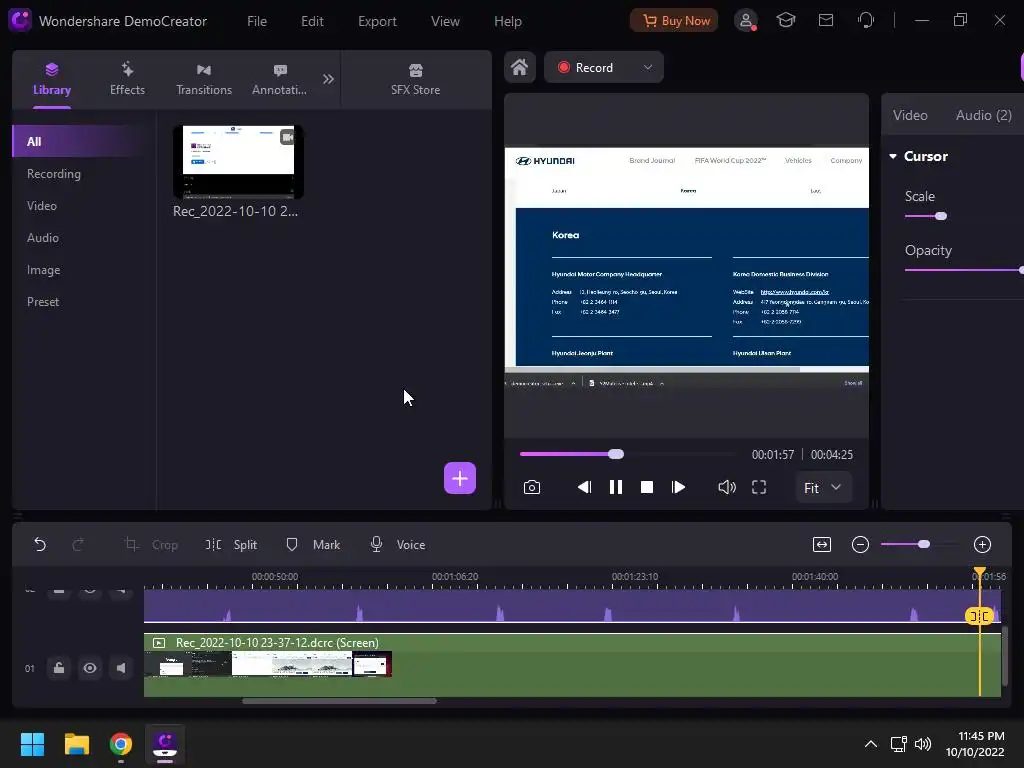Expand more tabs with double chevron

tap(328, 79)
